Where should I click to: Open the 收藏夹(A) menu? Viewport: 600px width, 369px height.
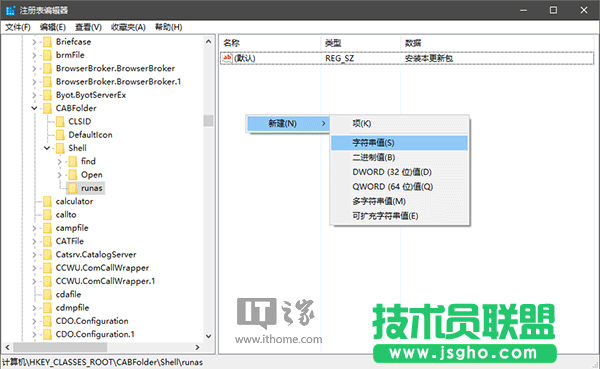pyautogui.click(x=128, y=27)
